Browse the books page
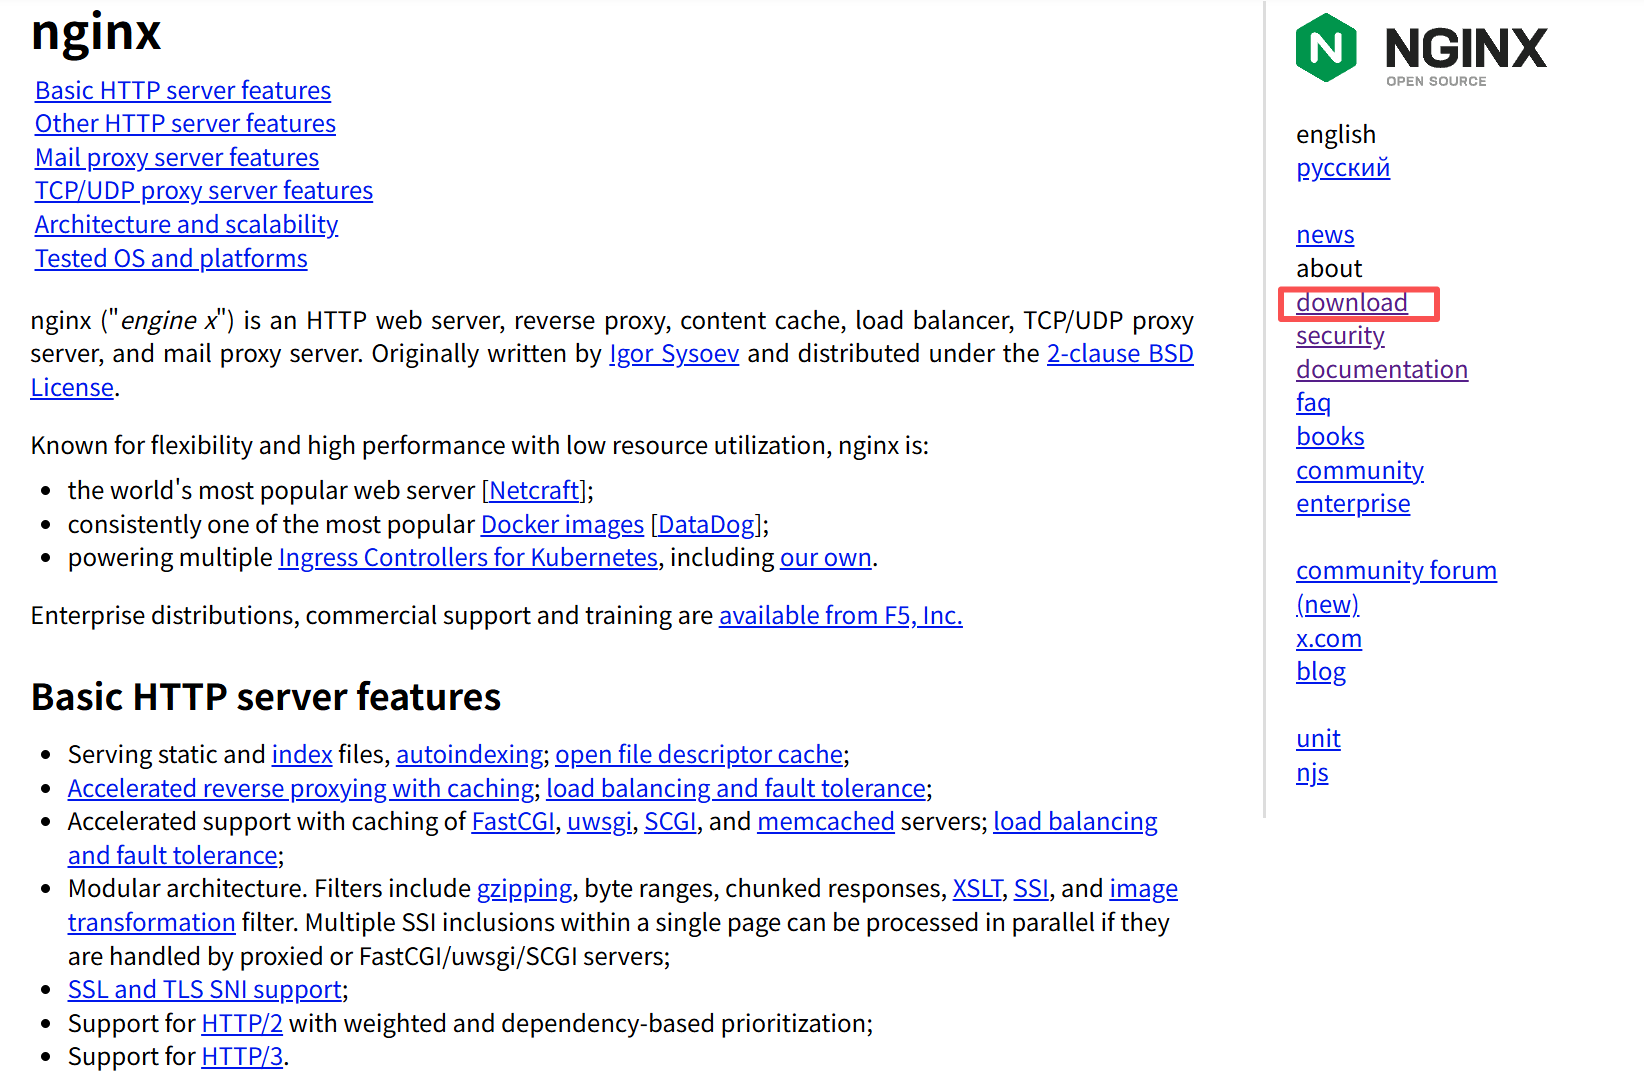Viewport: 1644px width, 1080px height. [x=1330, y=436]
